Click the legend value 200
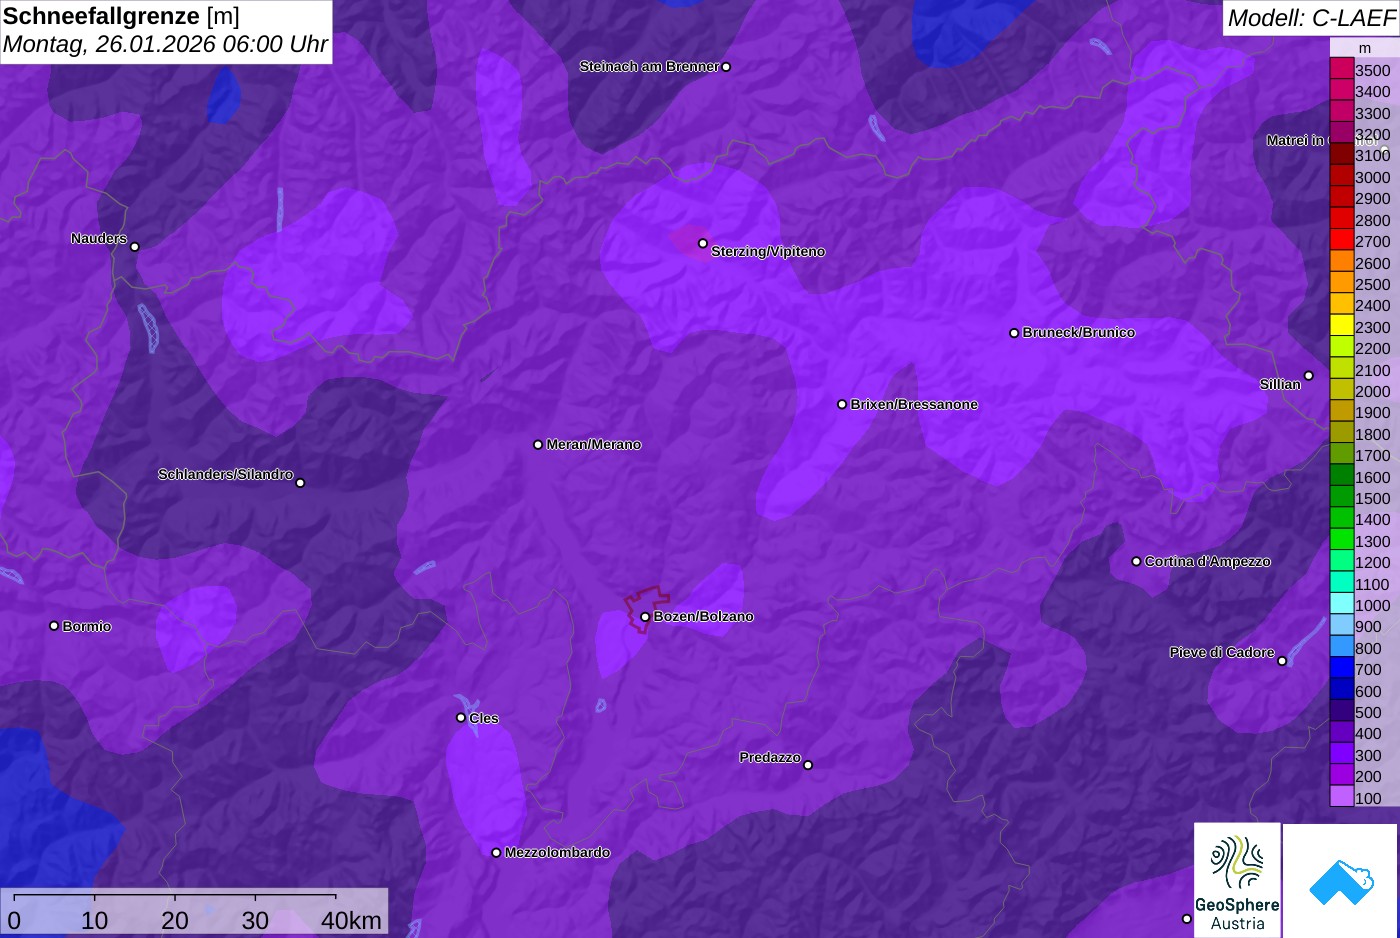 click(1368, 776)
